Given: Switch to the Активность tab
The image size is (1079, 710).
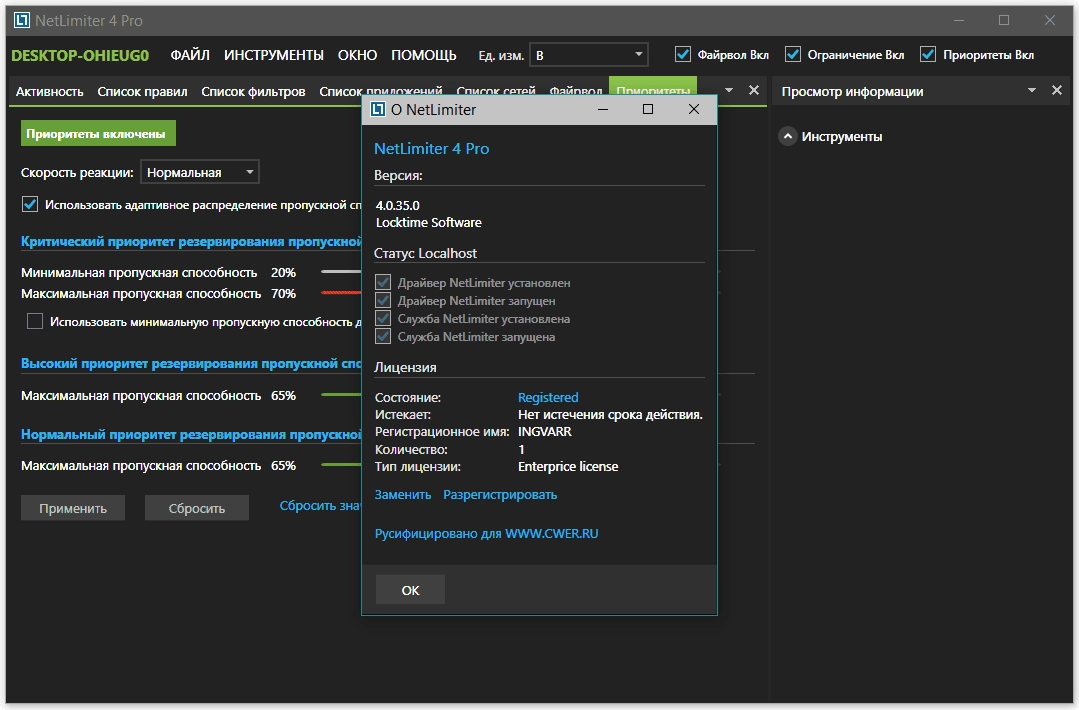Looking at the screenshot, I should (x=50, y=92).
